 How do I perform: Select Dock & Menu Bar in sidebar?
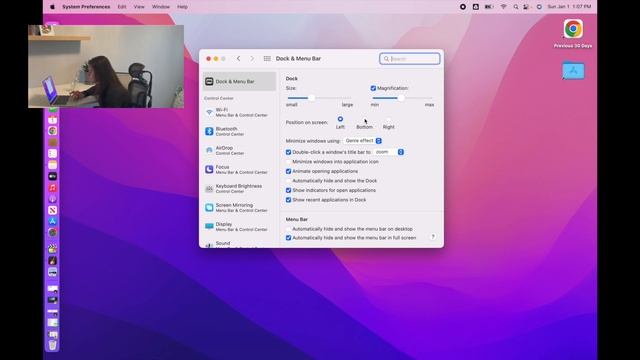point(239,81)
